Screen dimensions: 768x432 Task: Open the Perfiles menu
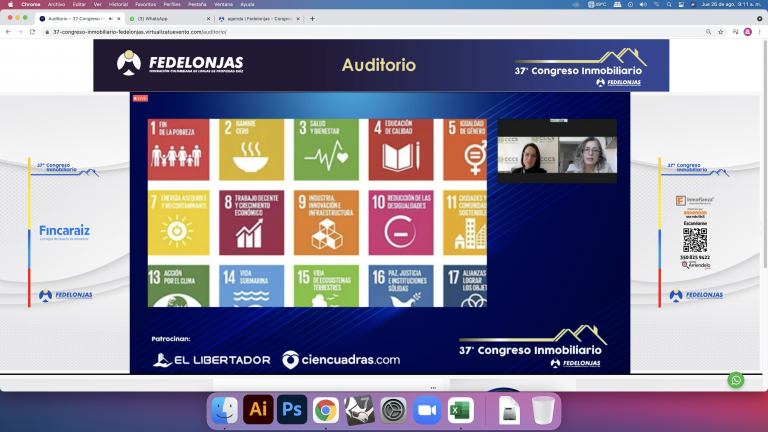point(172,4)
